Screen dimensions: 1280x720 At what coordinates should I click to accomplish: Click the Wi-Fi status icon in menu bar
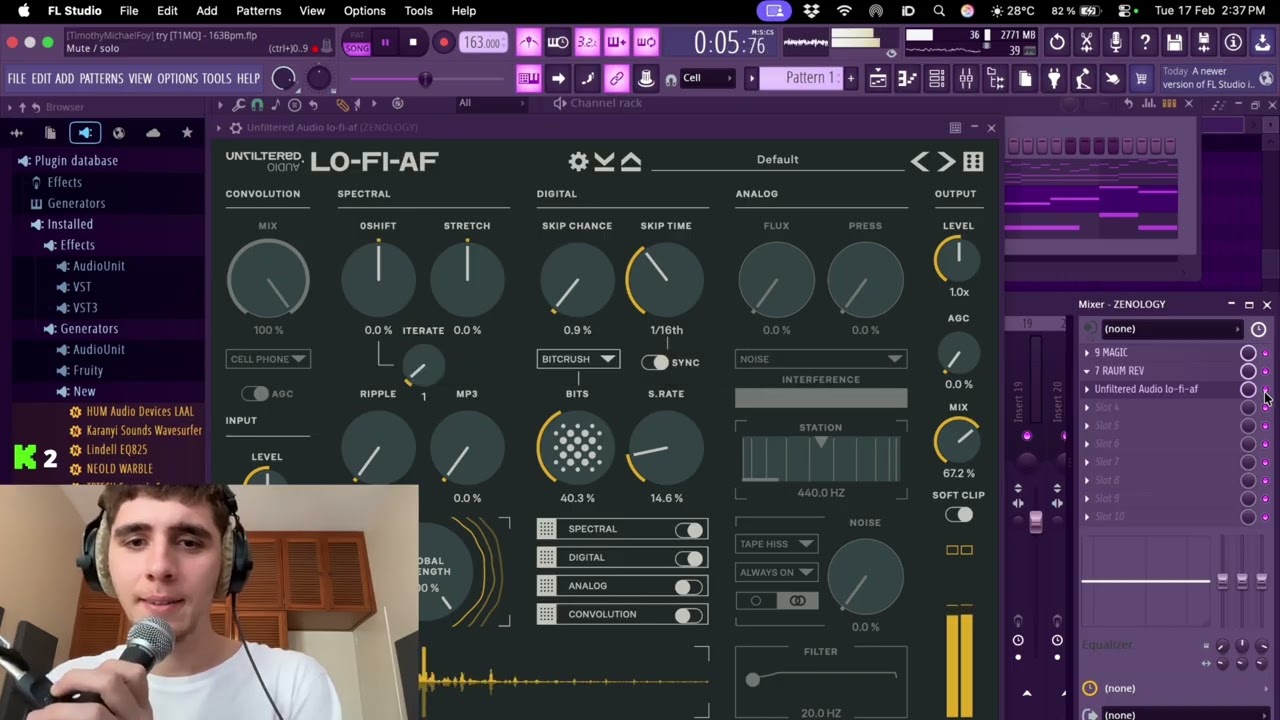(x=845, y=11)
